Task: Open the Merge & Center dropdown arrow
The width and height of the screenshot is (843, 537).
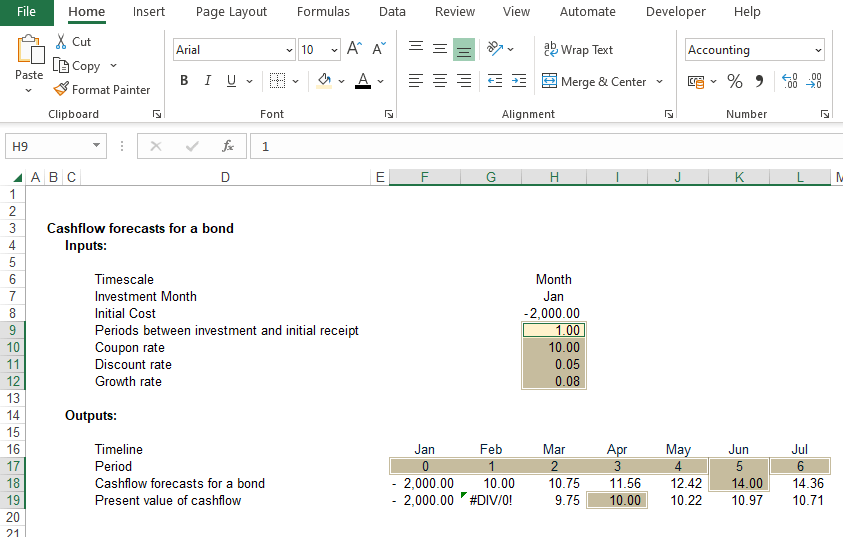Action: [x=660, y=82]
